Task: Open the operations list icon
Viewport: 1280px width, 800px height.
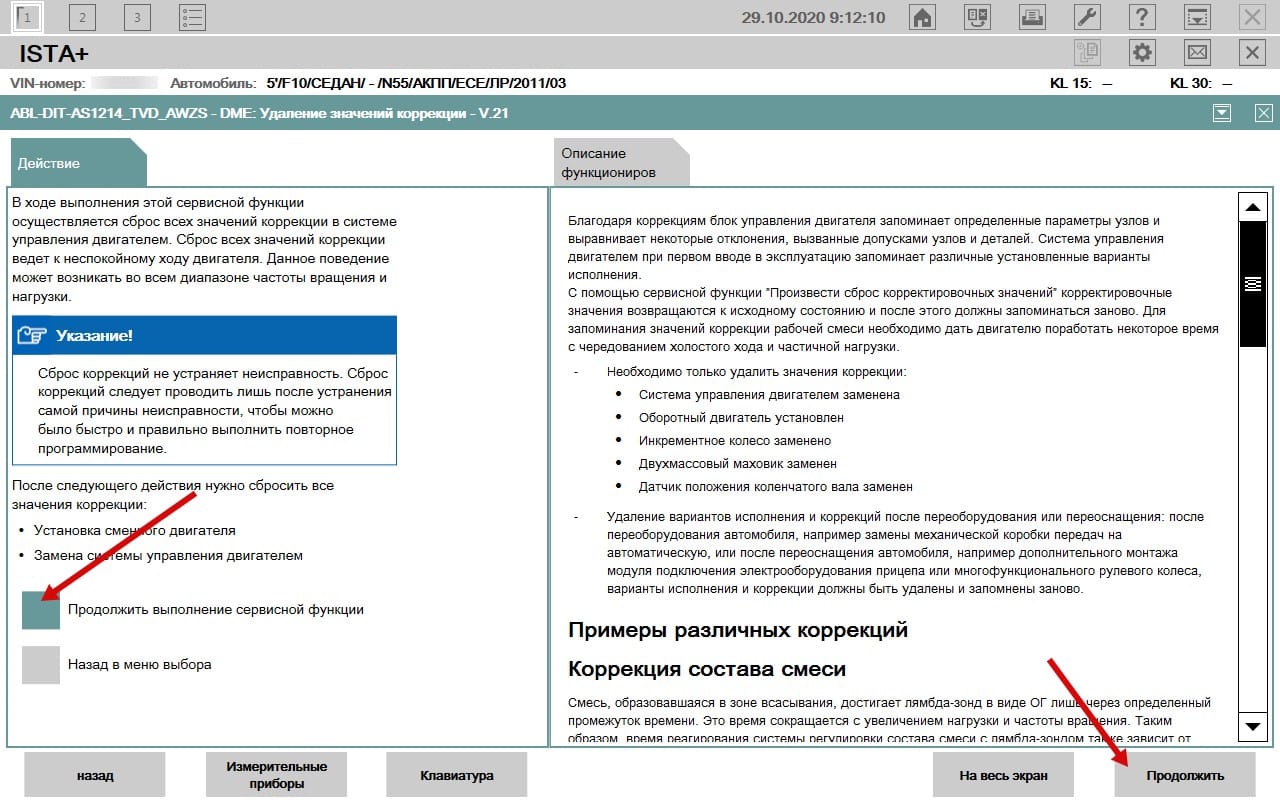Action: (192, 17)
